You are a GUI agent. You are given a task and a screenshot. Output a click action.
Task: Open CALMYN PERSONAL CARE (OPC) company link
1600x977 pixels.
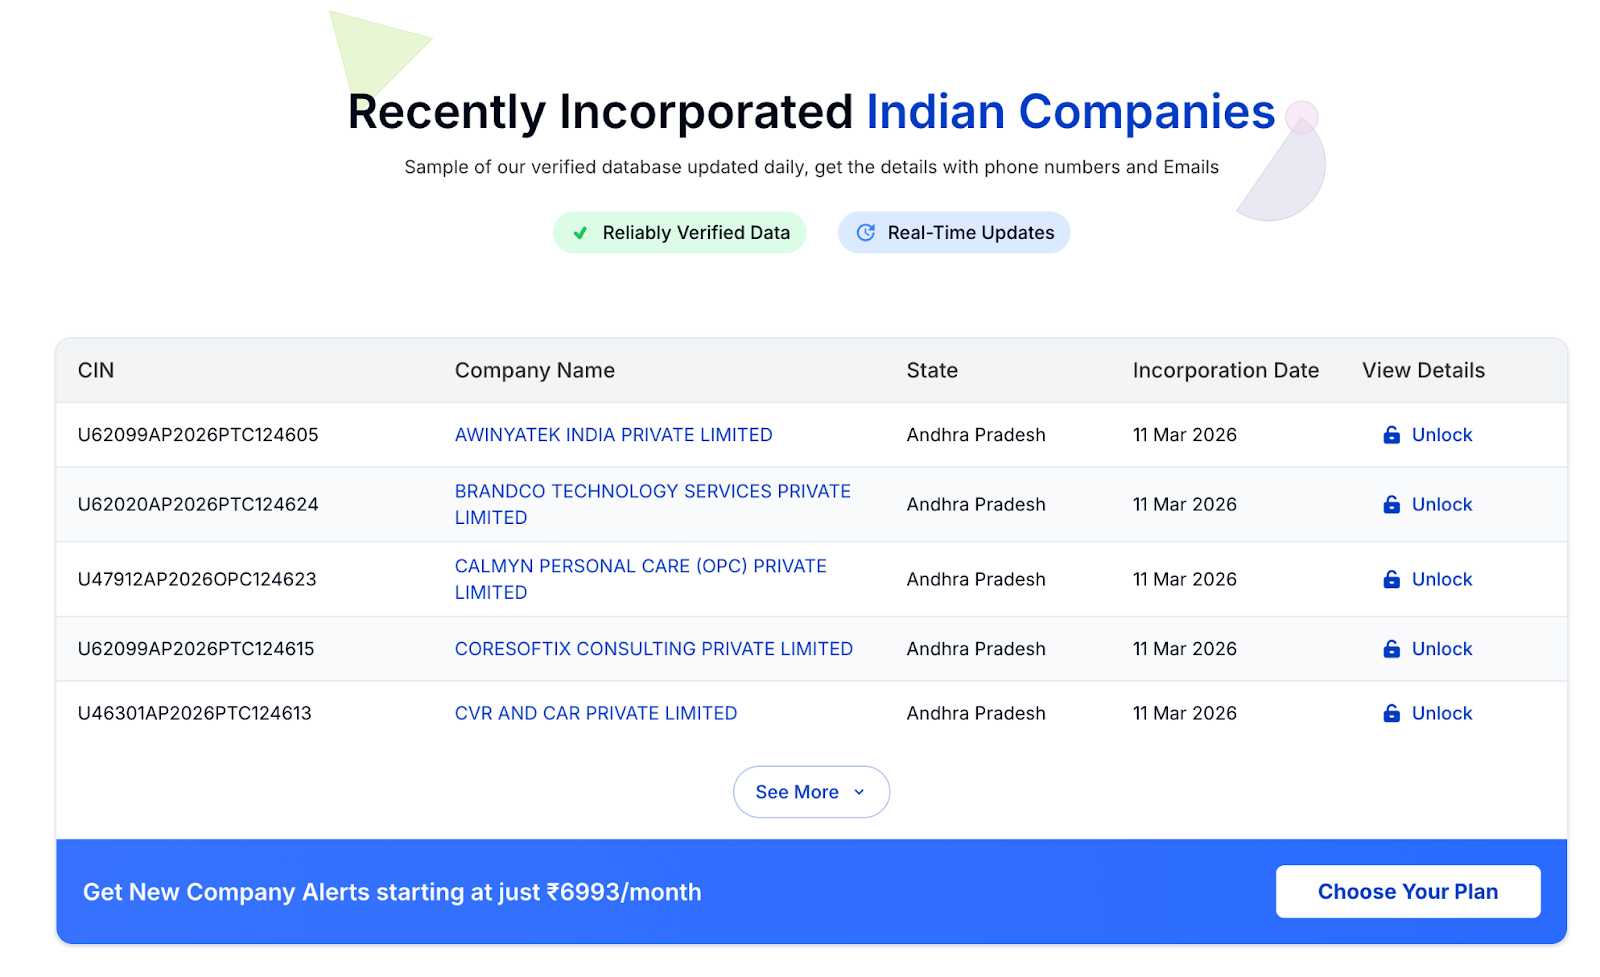pyautogui.click(x=640, y=567)
